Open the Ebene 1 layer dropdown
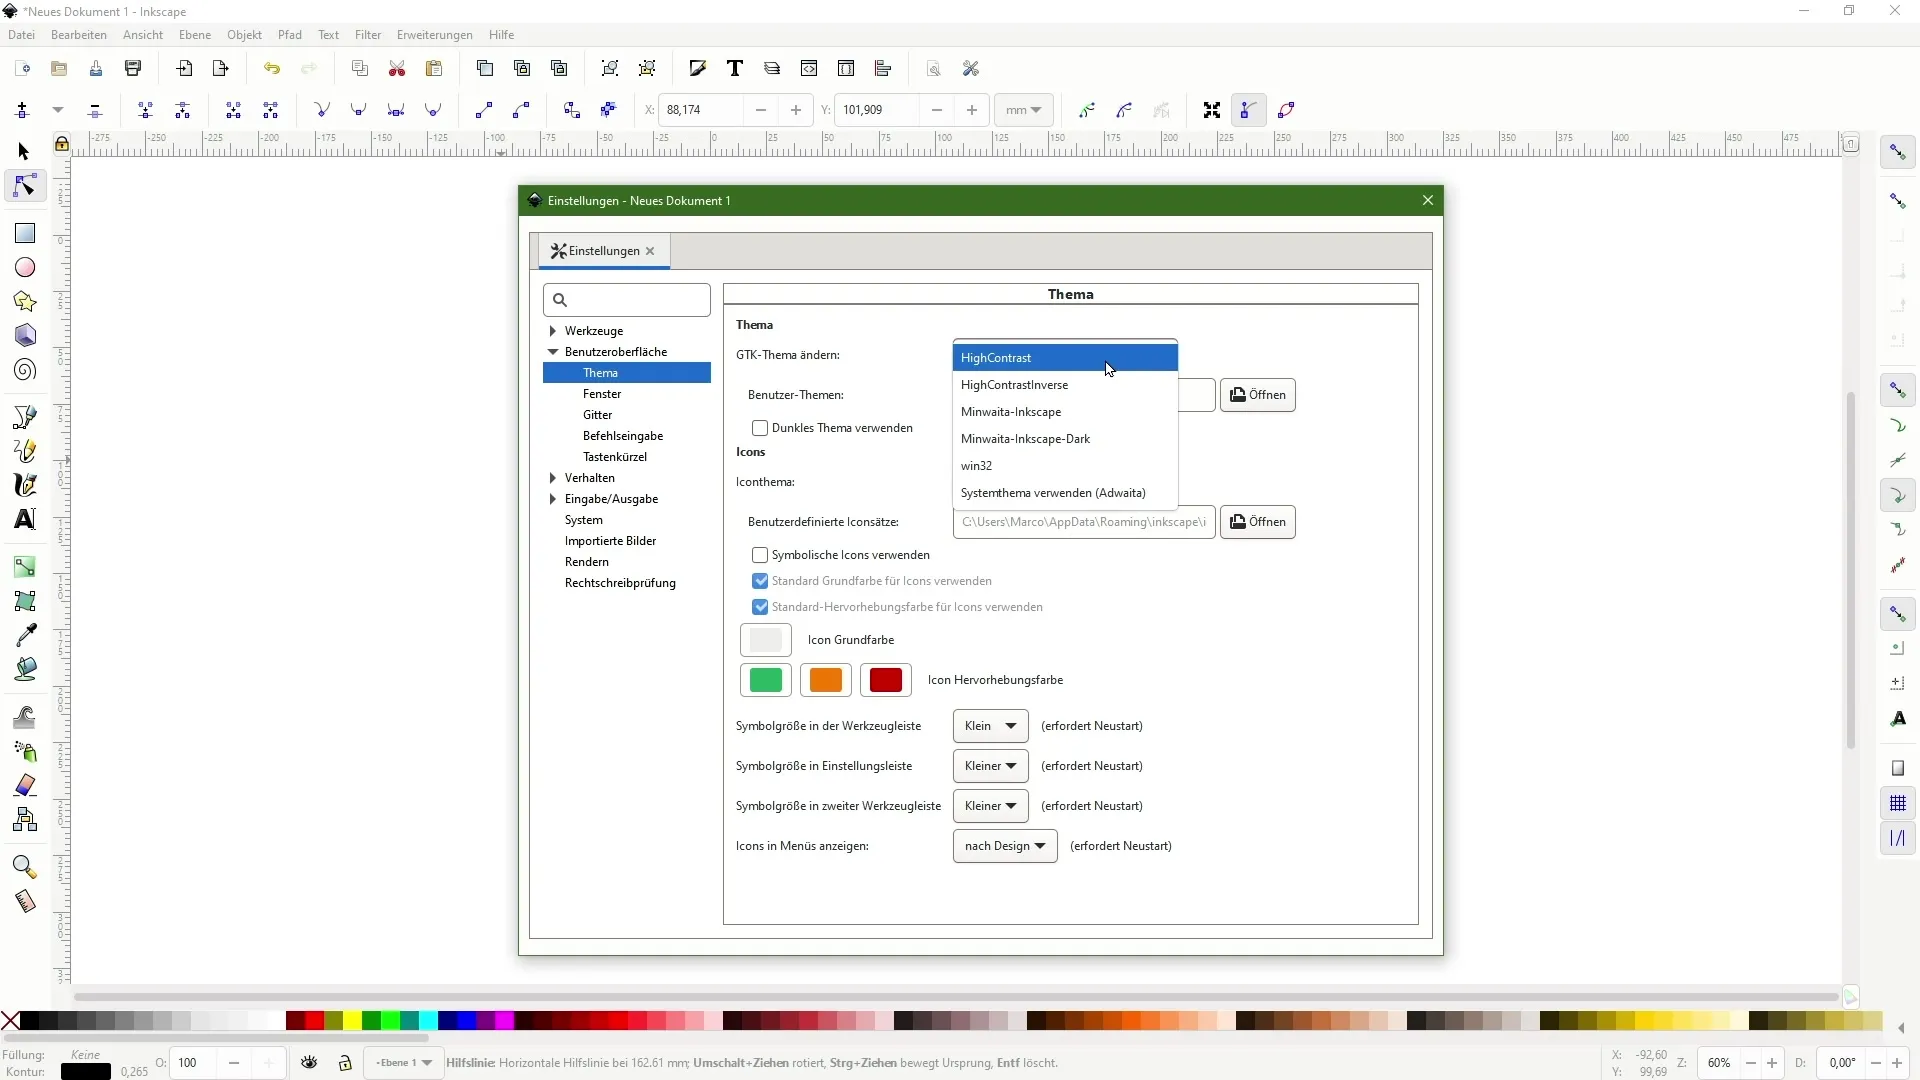Screen dimensions: 1920x1080 coord(403,1063)
